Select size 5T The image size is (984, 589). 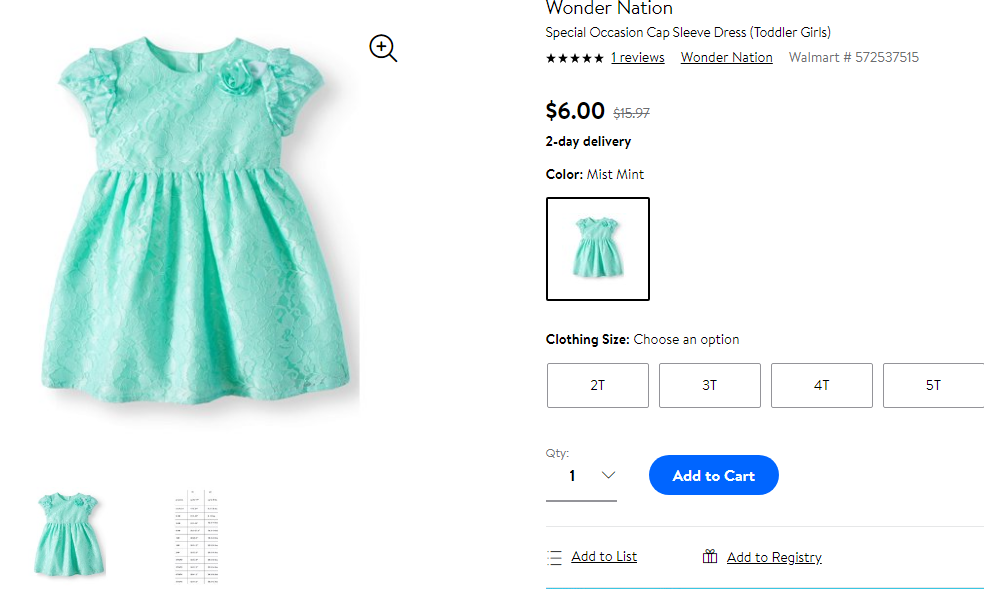[933, 385]
